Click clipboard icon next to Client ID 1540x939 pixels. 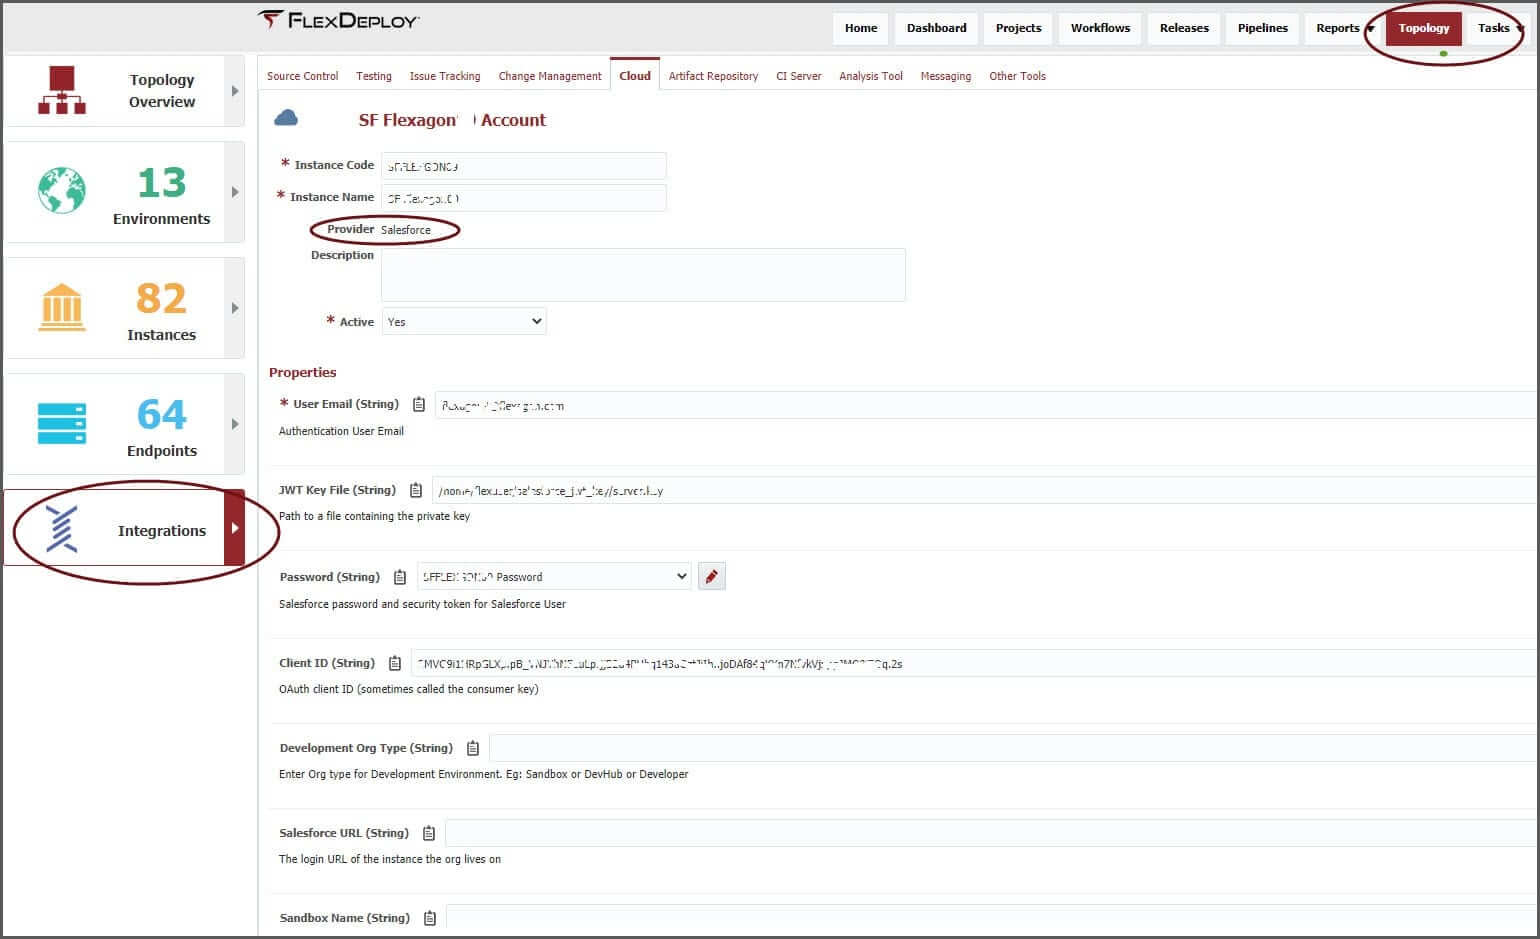[x=395, y=663]
